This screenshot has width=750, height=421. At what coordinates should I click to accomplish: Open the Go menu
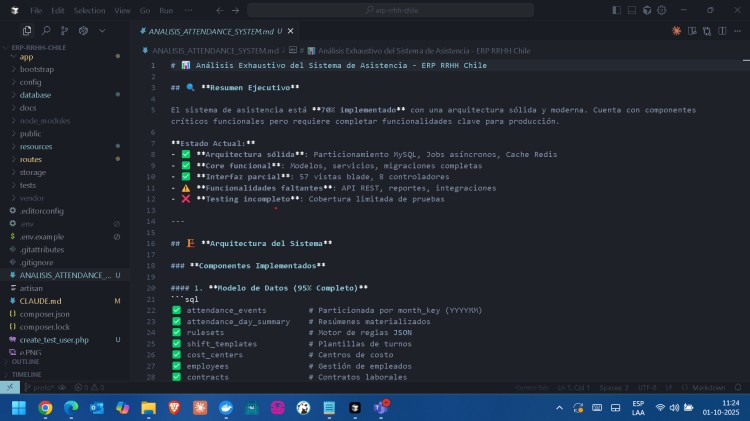(145, 10)
